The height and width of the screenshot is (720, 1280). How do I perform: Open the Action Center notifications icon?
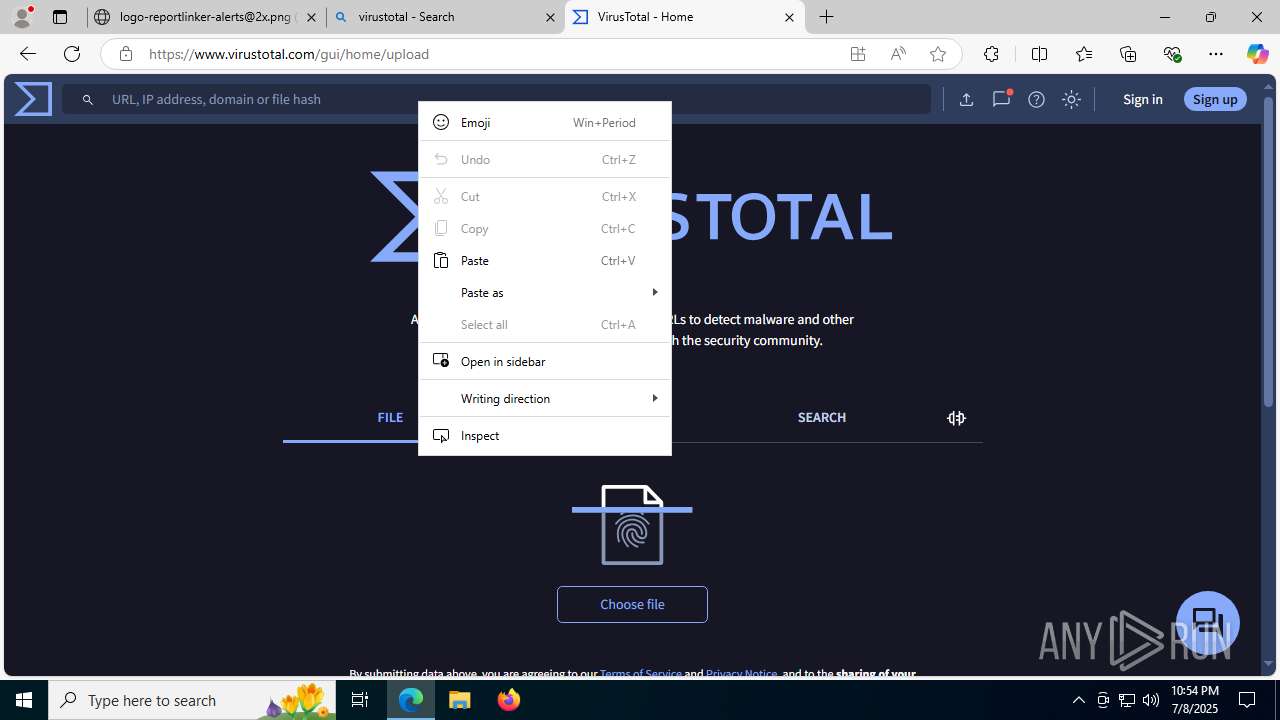click(x=1247, y=700)
